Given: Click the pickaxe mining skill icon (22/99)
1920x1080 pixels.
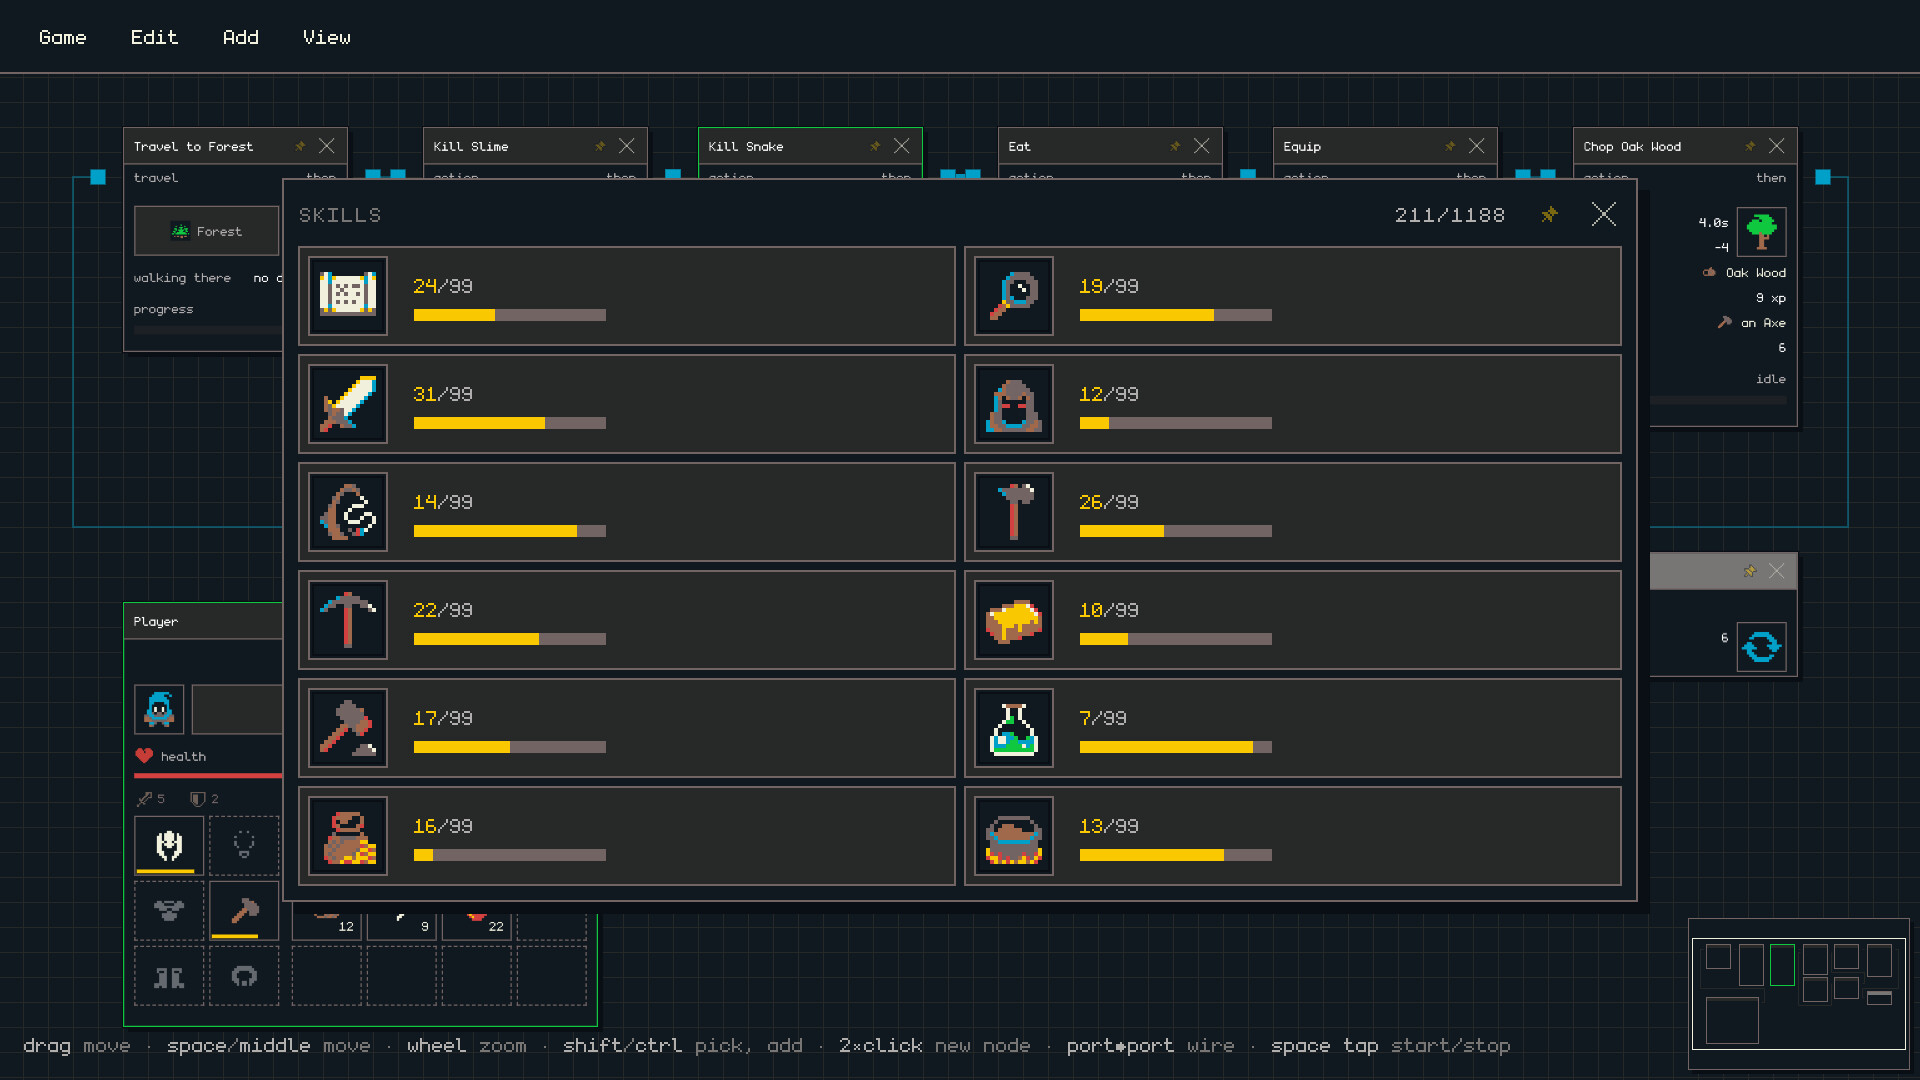Looking at the screenshot, I should (348, 620).
